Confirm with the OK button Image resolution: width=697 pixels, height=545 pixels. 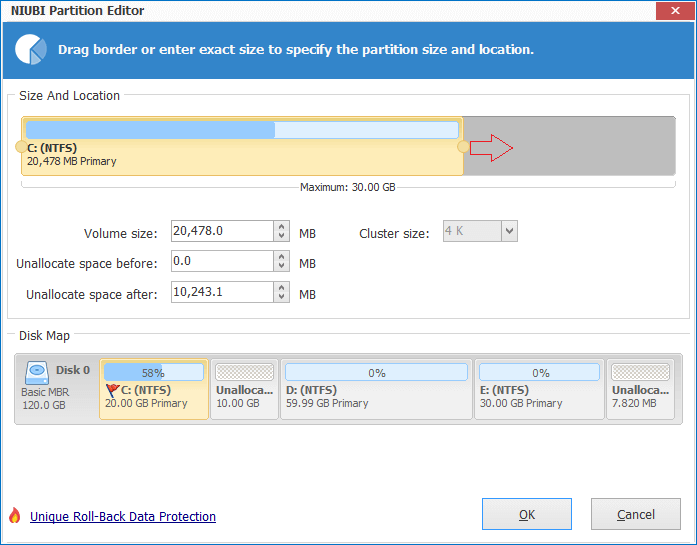[x=527, y=514]
